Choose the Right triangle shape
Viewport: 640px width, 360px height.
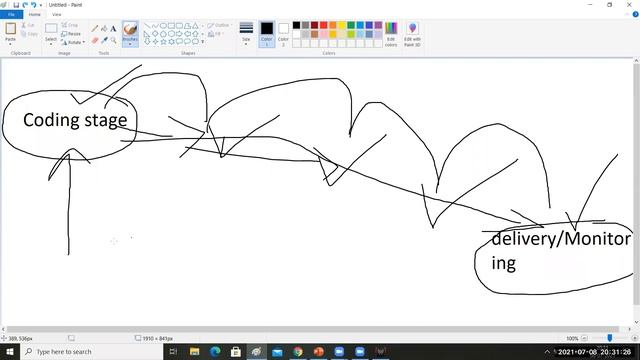tap(147, 33)
